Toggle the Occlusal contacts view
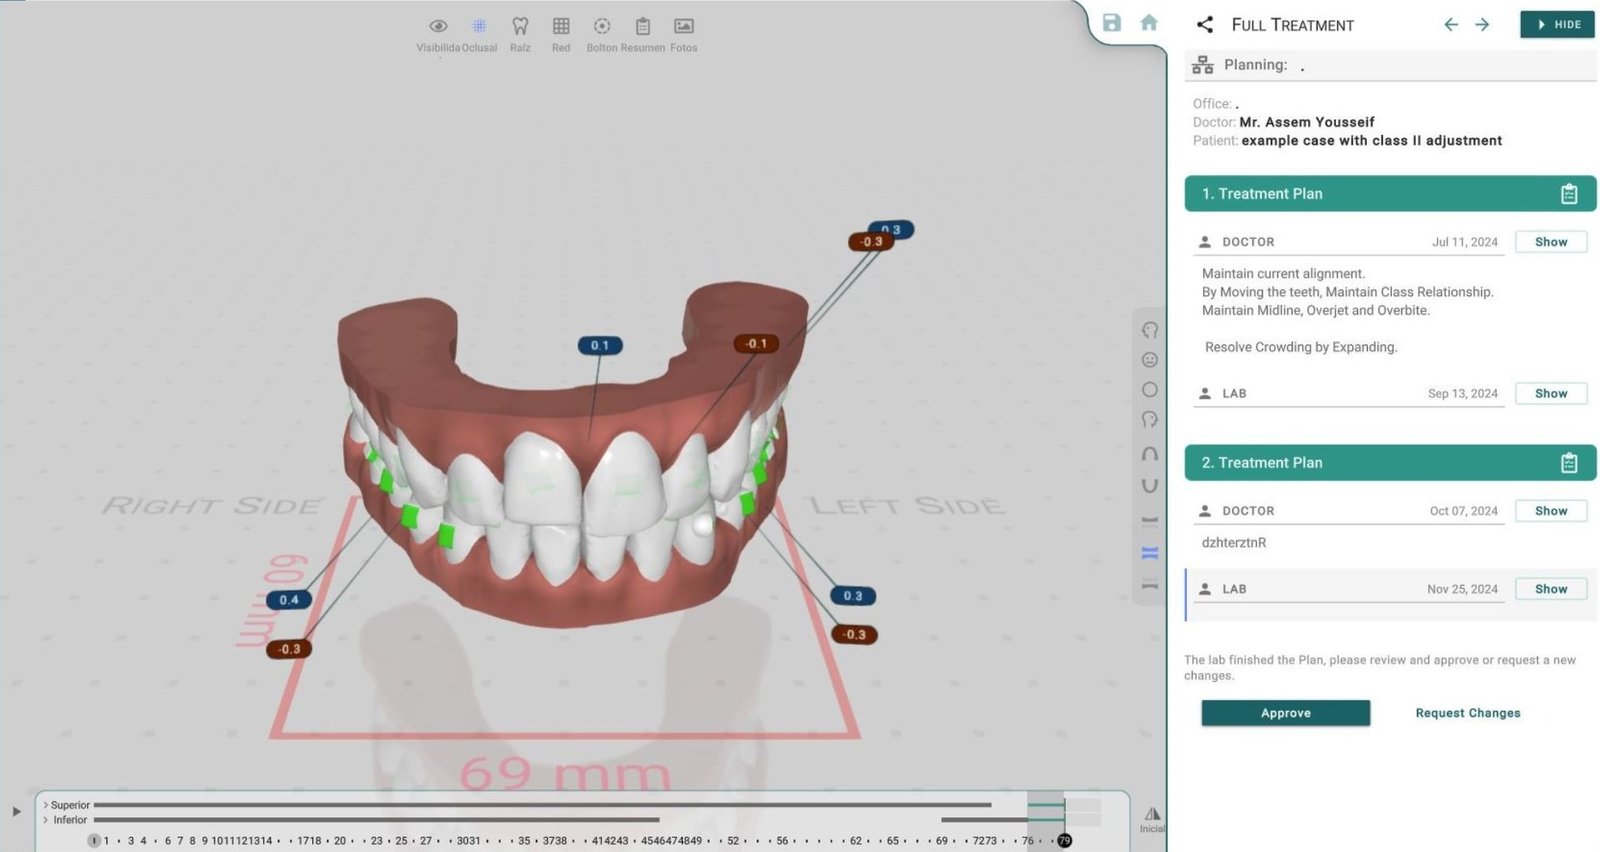 [479, 27]
